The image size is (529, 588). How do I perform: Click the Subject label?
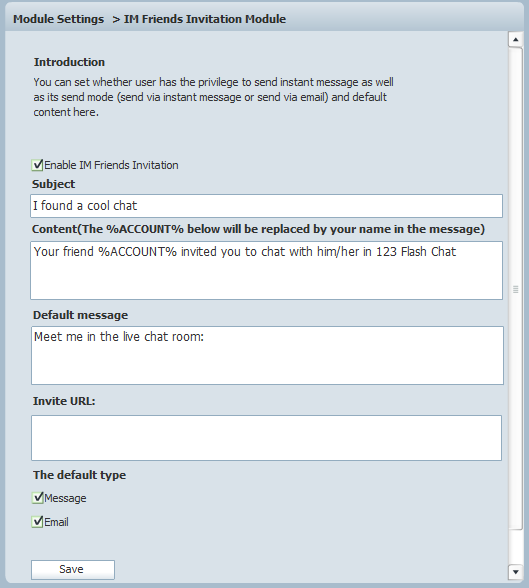click(x=53, y=184)
